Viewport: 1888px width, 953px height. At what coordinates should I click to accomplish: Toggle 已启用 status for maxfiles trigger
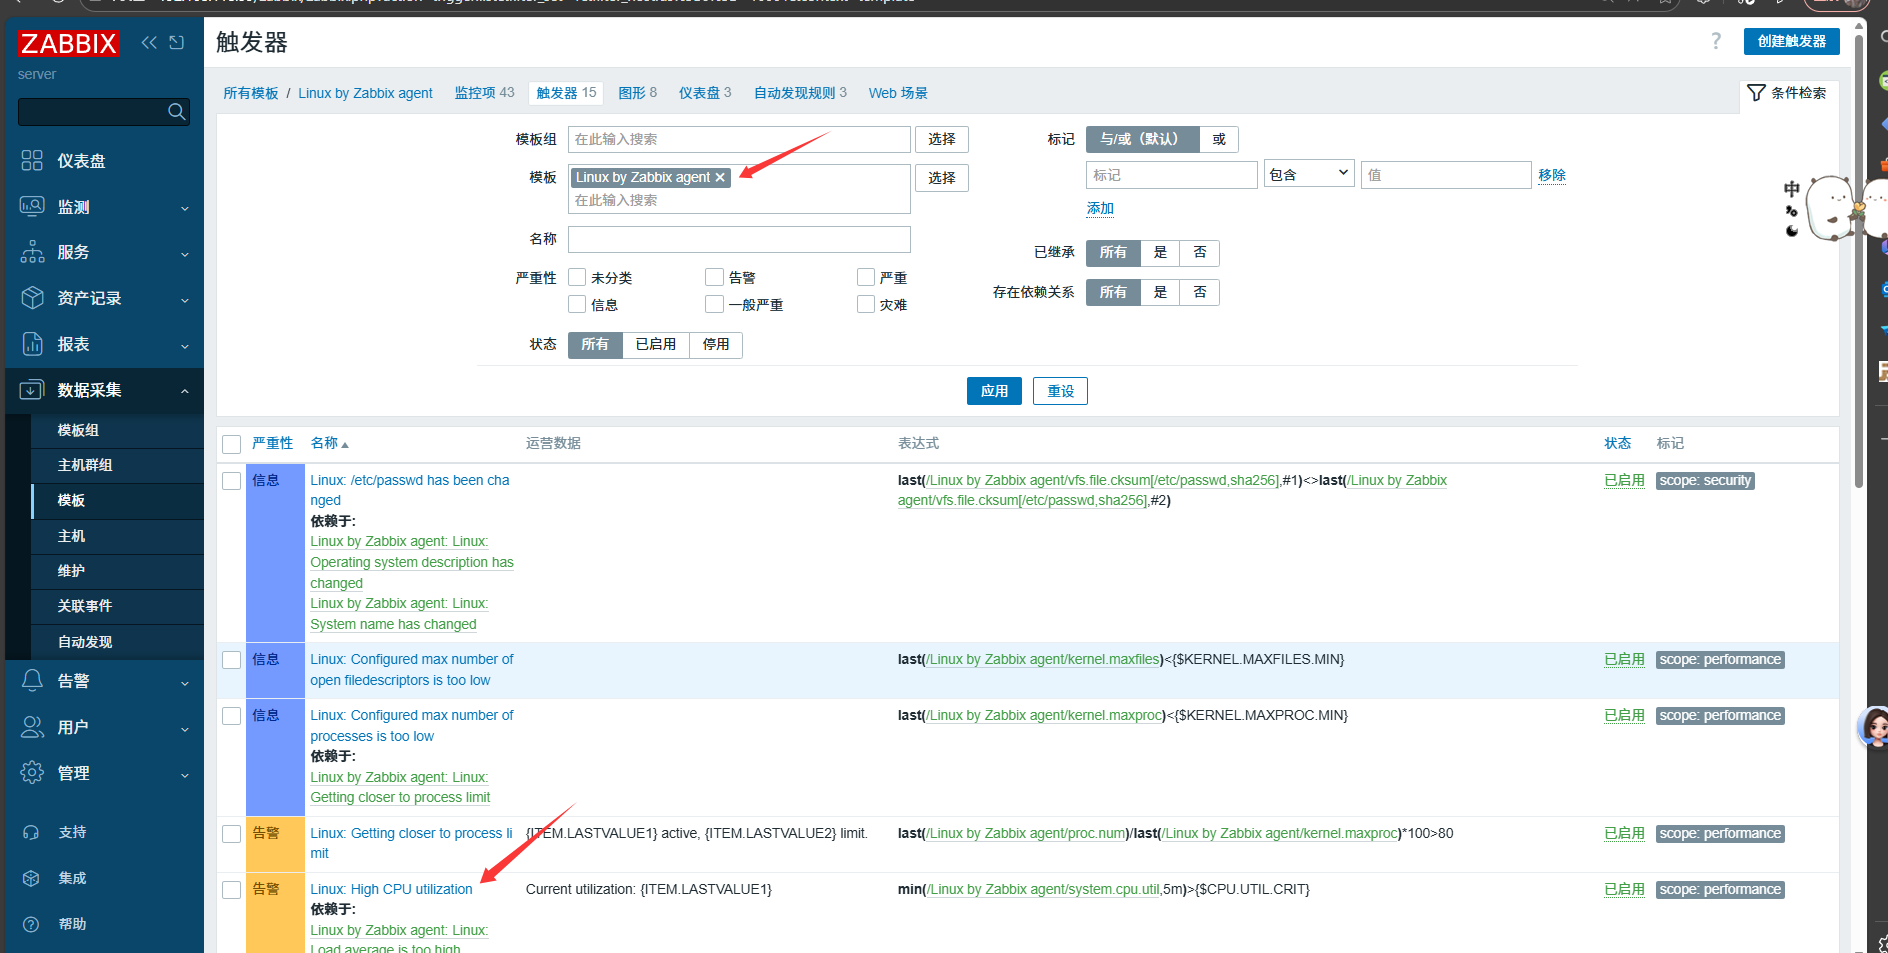point(1624,659)
